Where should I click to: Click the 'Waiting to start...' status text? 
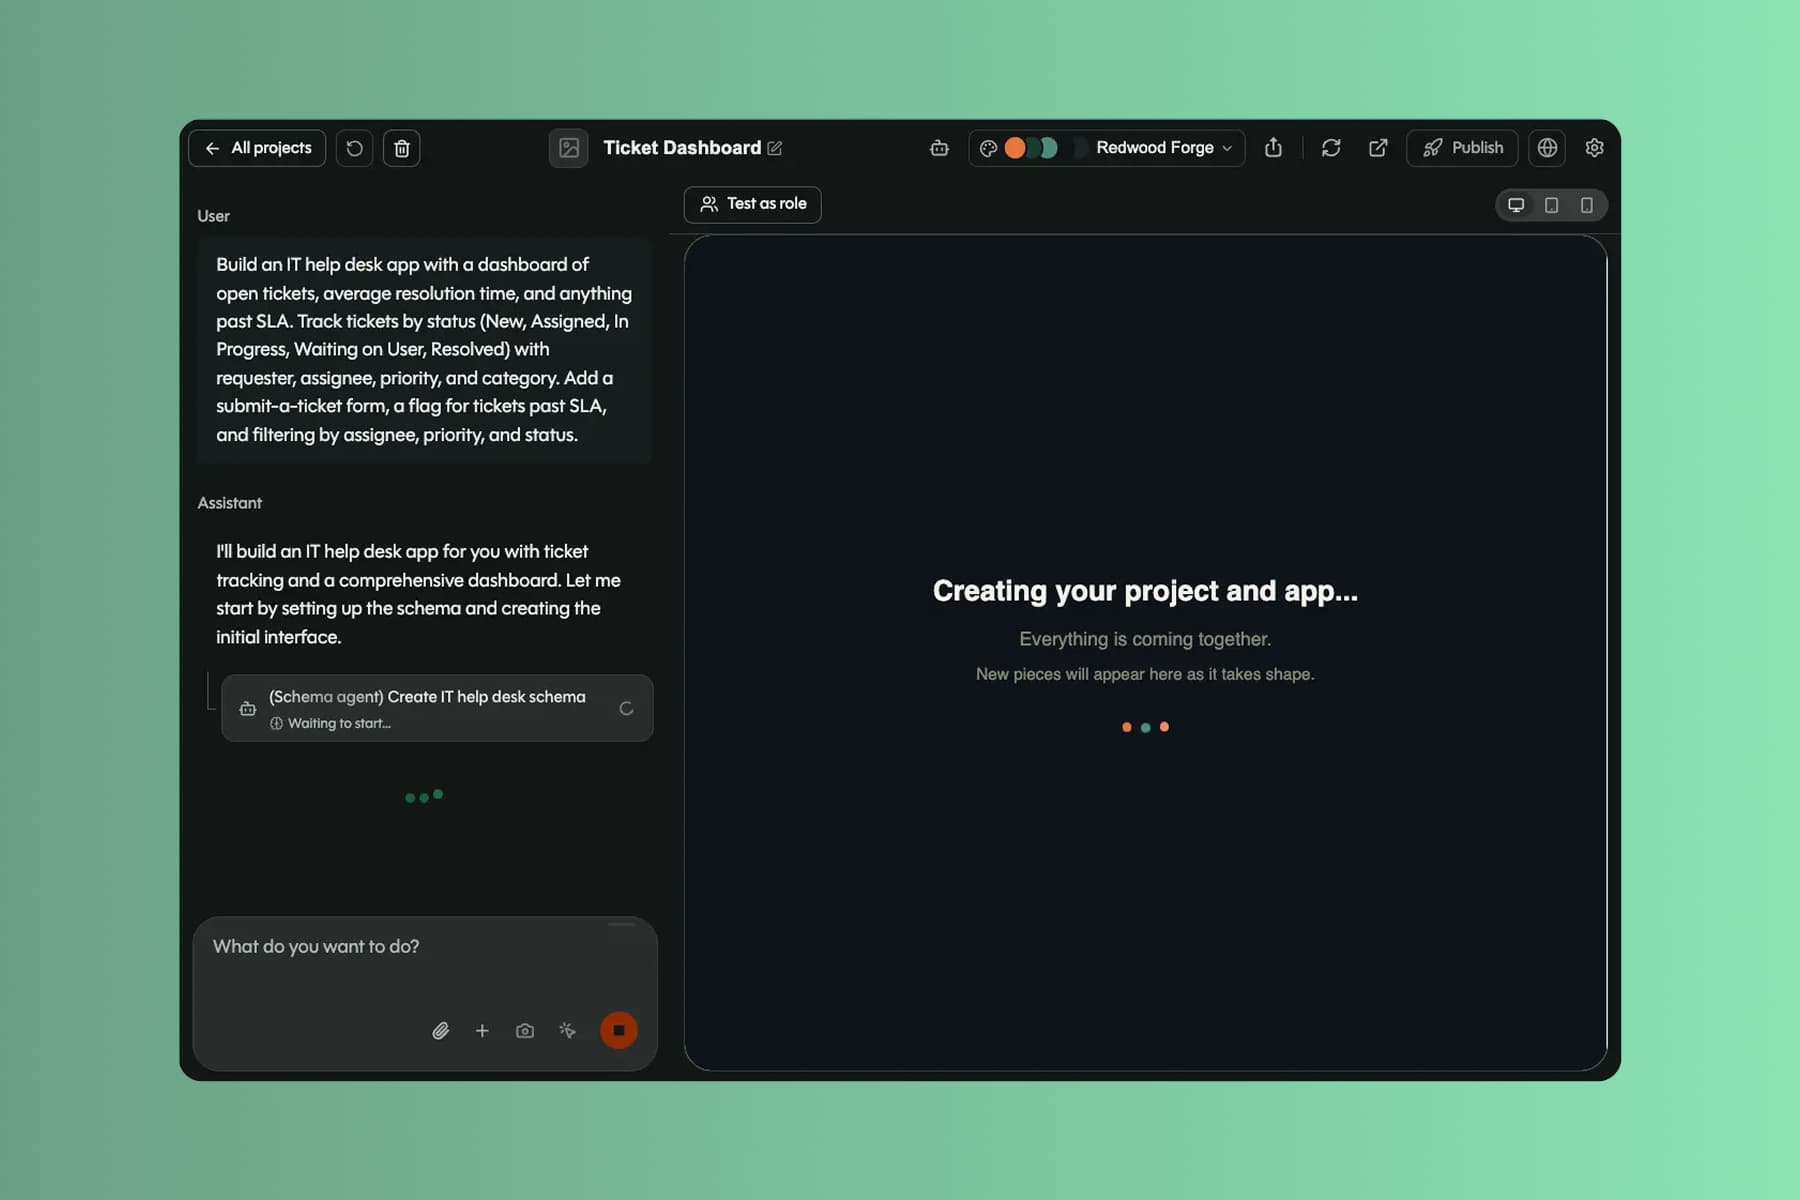pos(339,723)
